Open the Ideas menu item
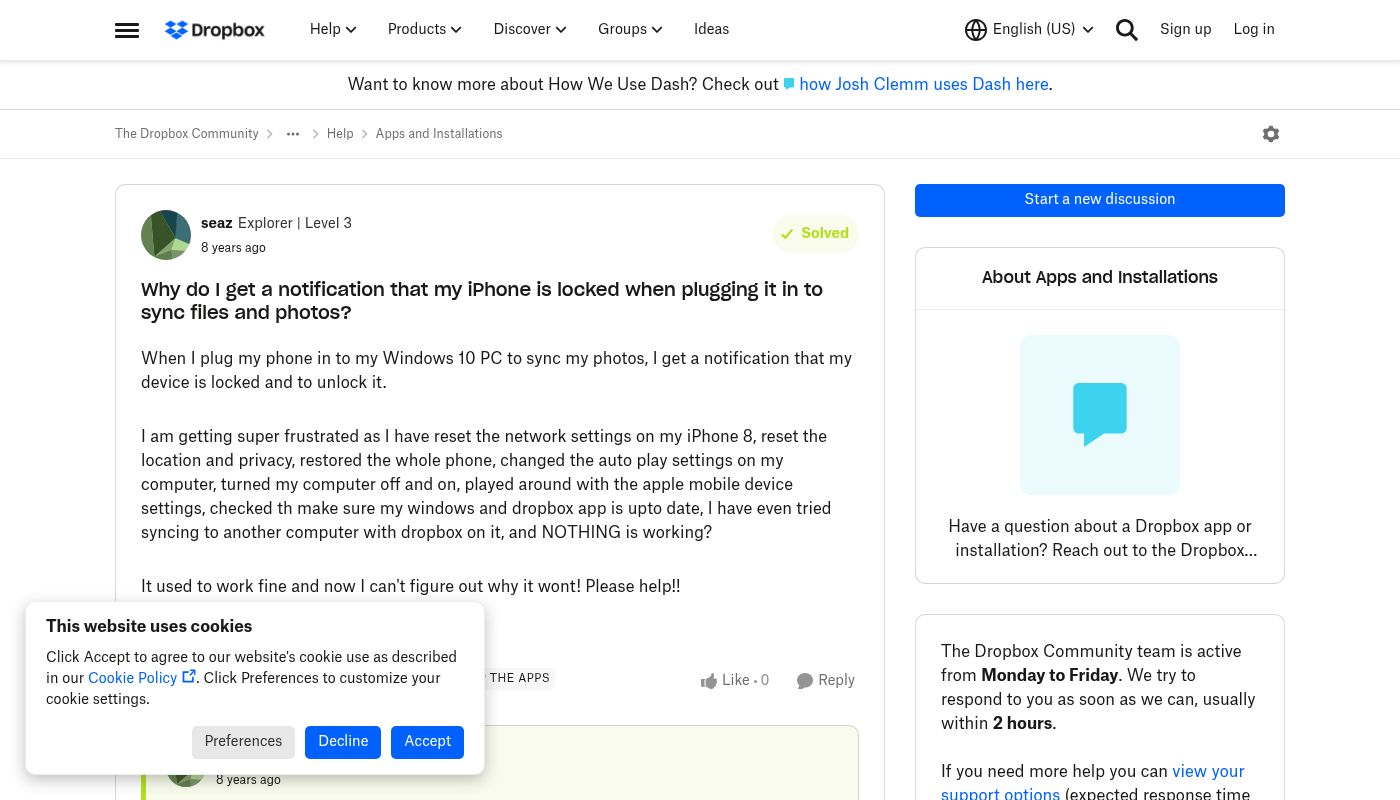 tap(711, 30)
